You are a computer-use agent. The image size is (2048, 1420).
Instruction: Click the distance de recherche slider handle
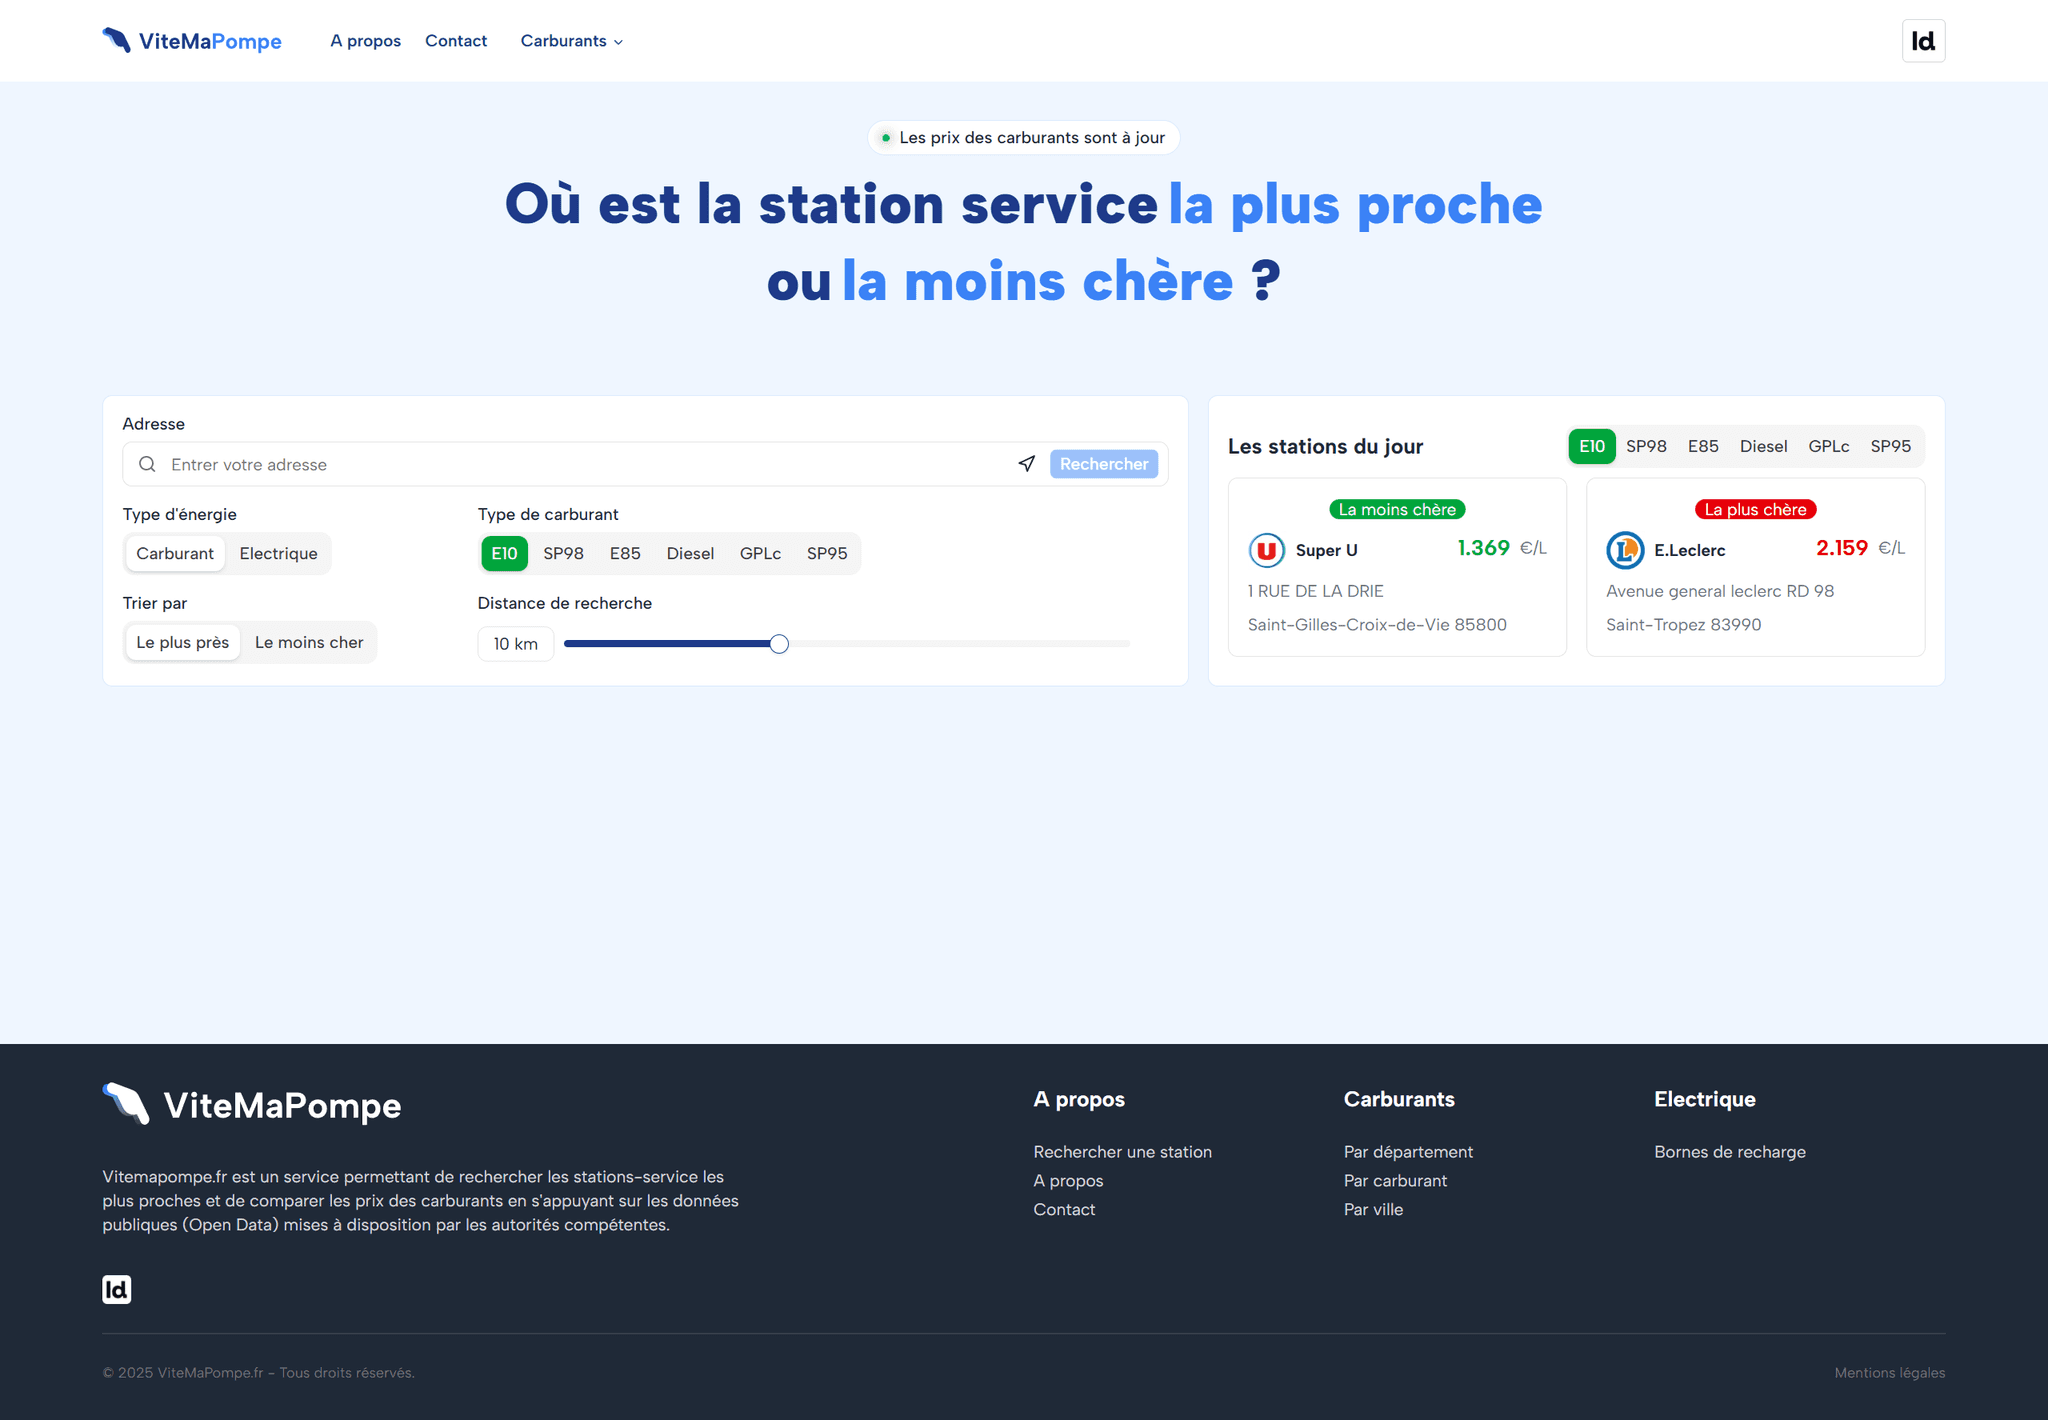[x=779, y=644]
